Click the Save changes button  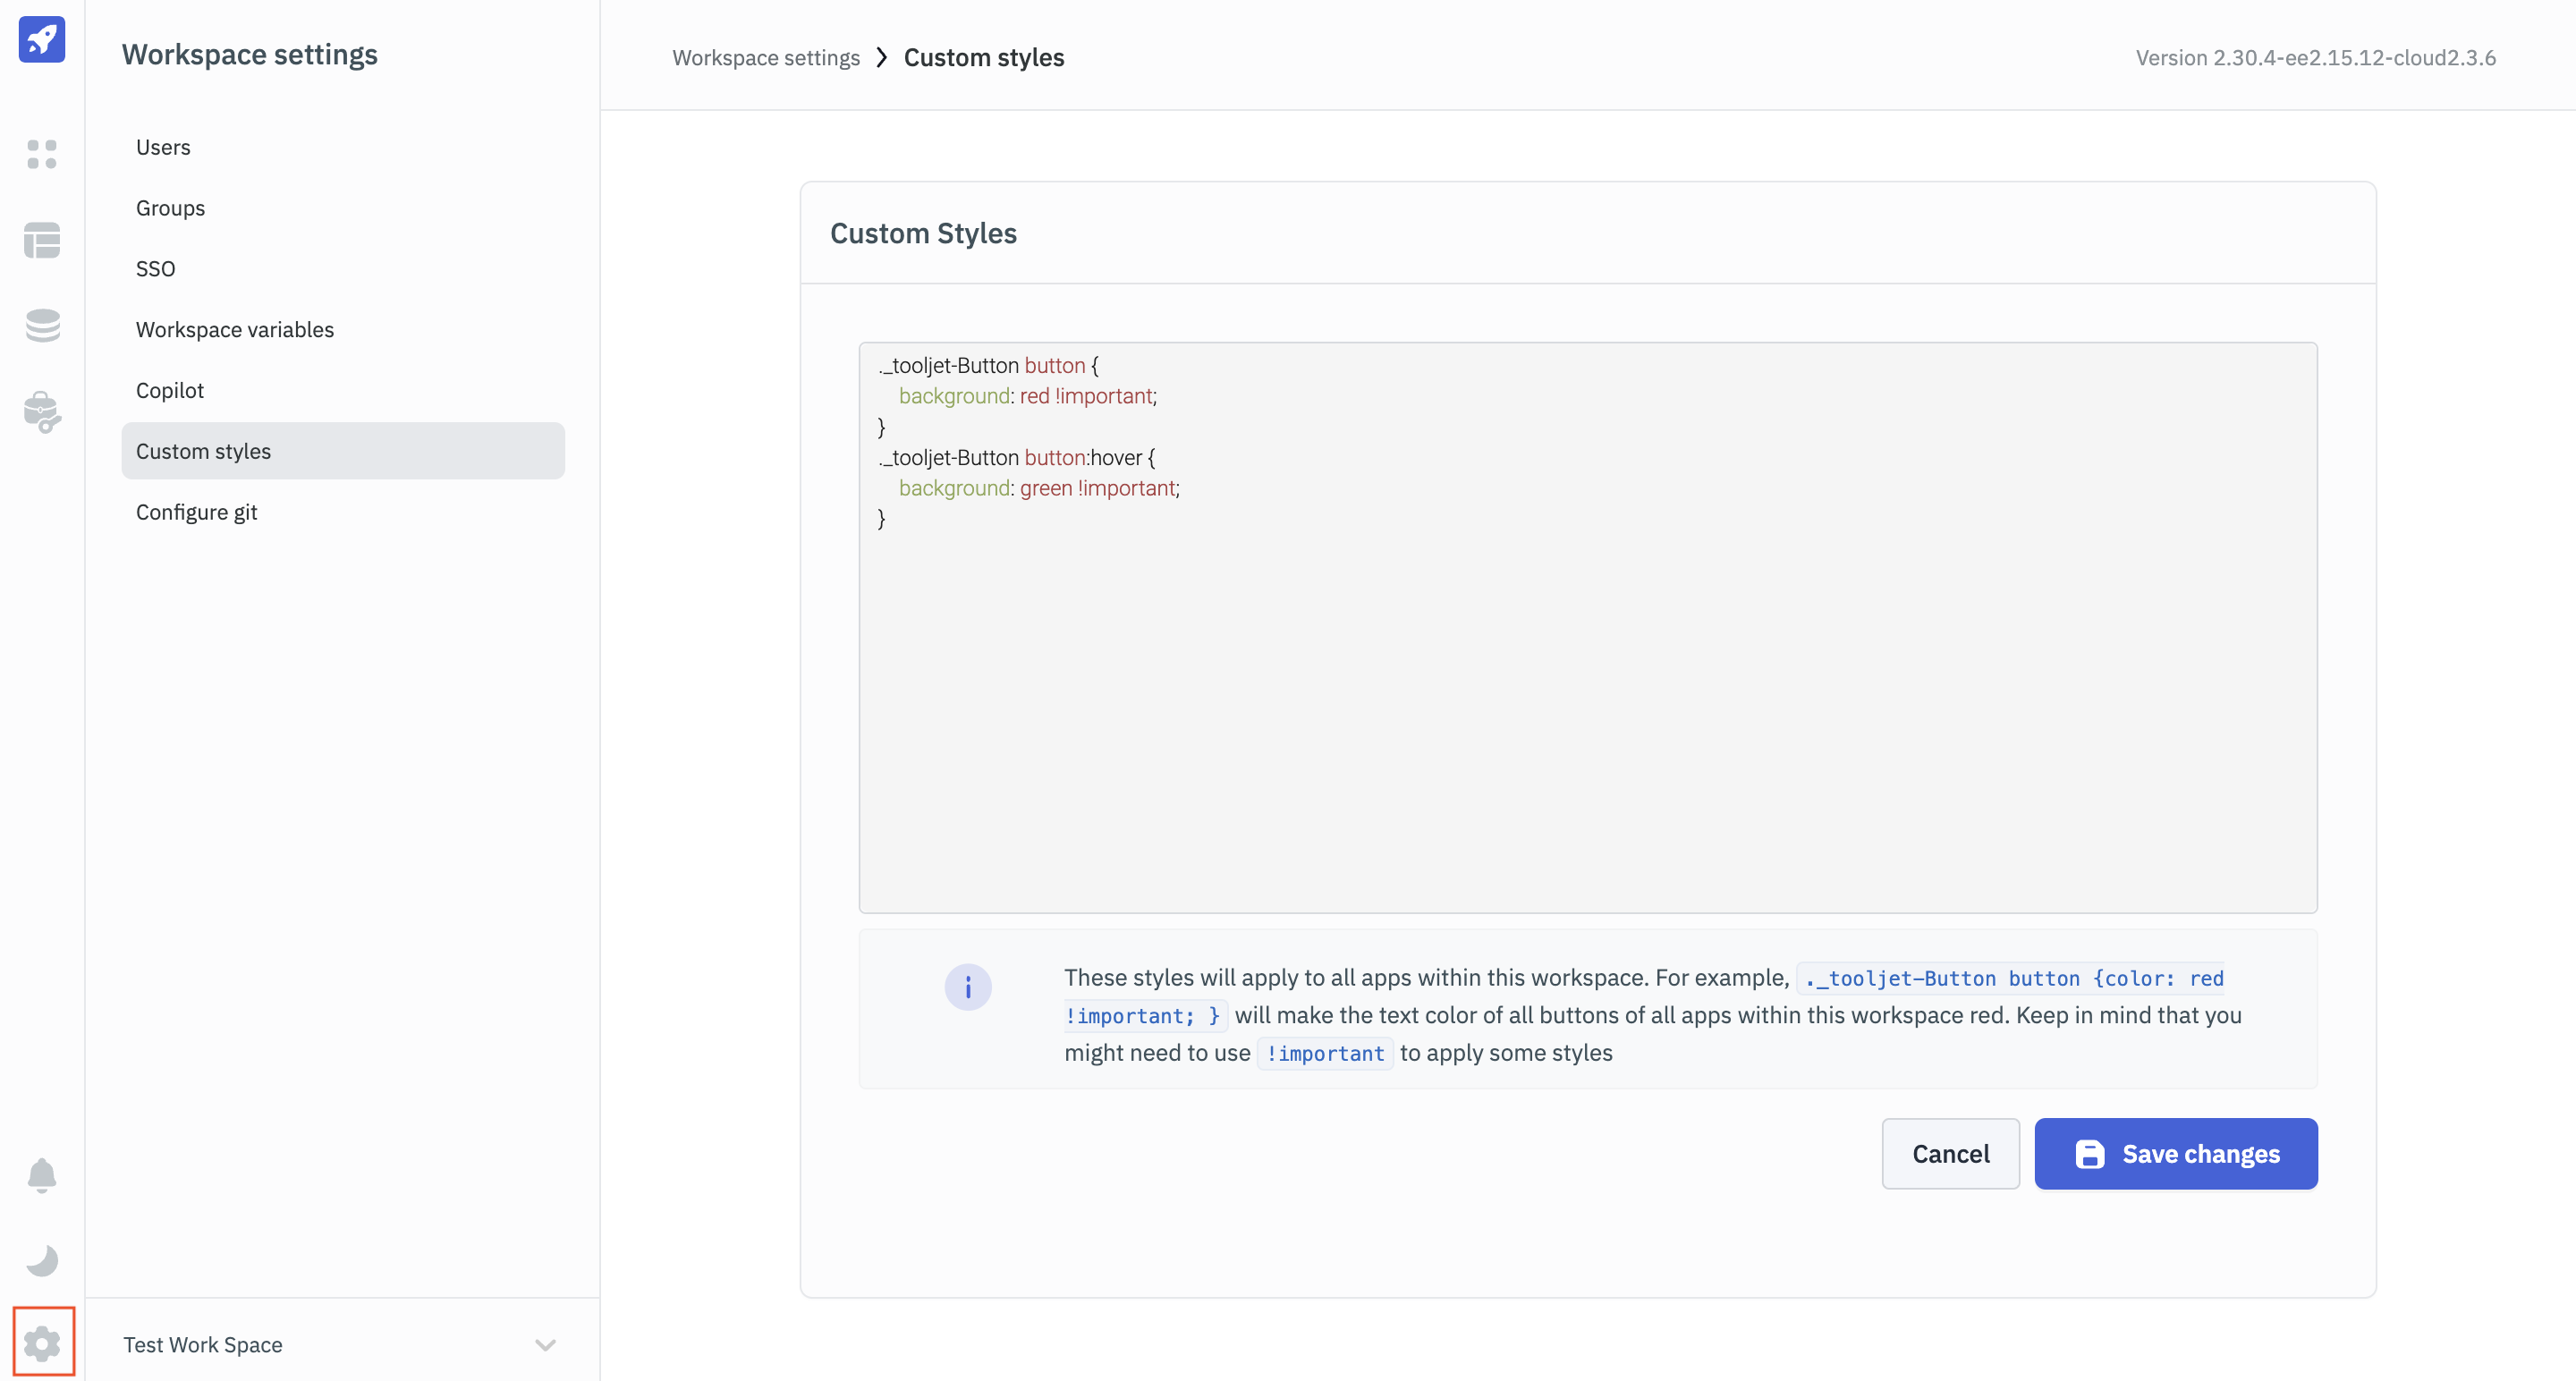click(x=2175, y=1154)
